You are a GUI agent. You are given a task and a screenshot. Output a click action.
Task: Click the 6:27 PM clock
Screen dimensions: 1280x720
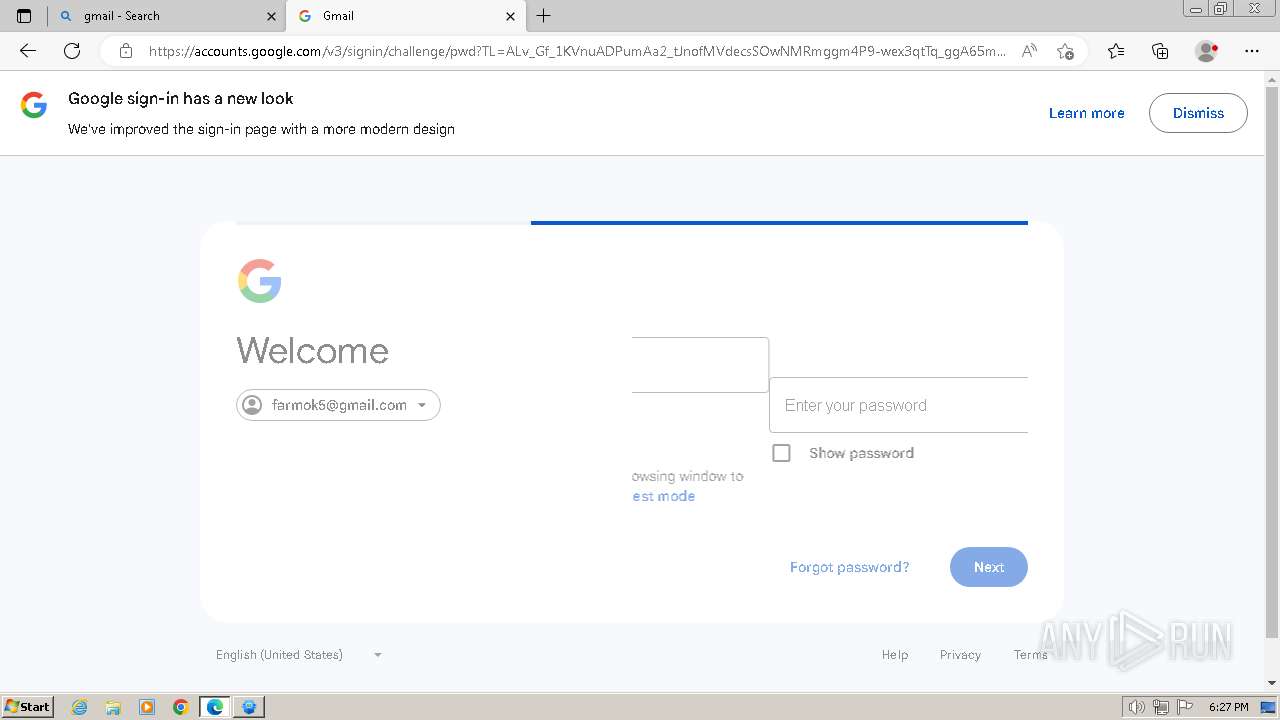[1228, 707]
